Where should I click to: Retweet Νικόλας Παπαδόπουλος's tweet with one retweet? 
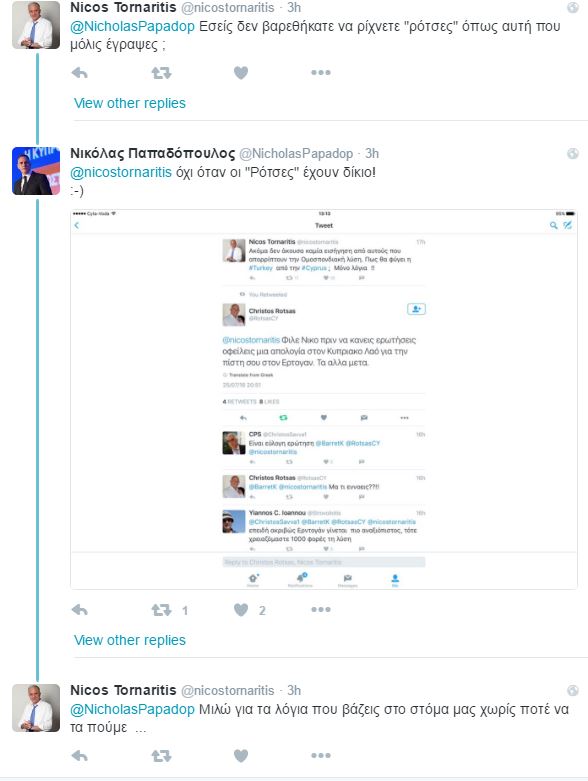pyautogui.click(x=161, y=610)
